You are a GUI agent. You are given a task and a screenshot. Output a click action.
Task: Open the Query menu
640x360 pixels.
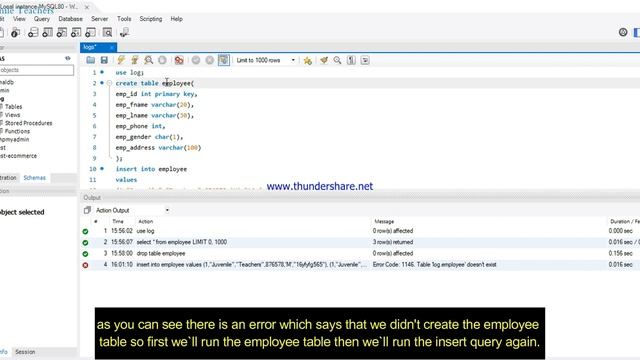point(42,19)
